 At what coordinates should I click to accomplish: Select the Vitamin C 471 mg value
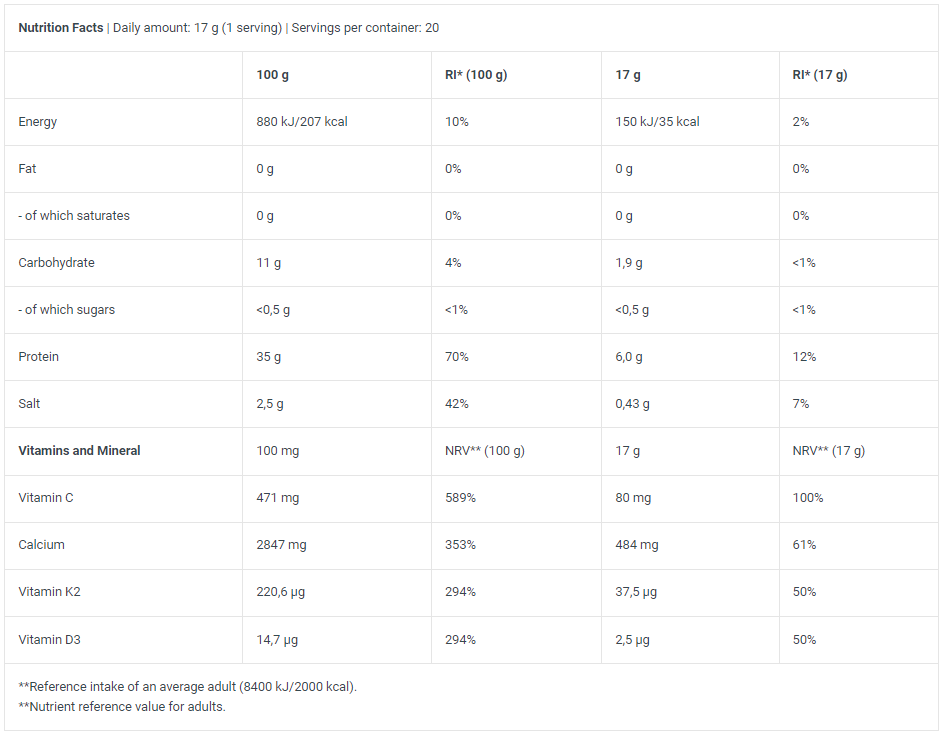(x=278, y=497)
